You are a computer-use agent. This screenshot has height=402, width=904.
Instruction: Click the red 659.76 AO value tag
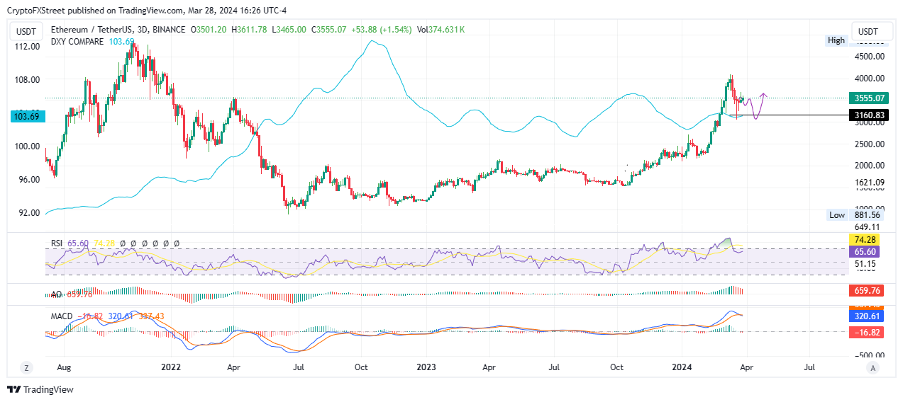click(865, 291)
